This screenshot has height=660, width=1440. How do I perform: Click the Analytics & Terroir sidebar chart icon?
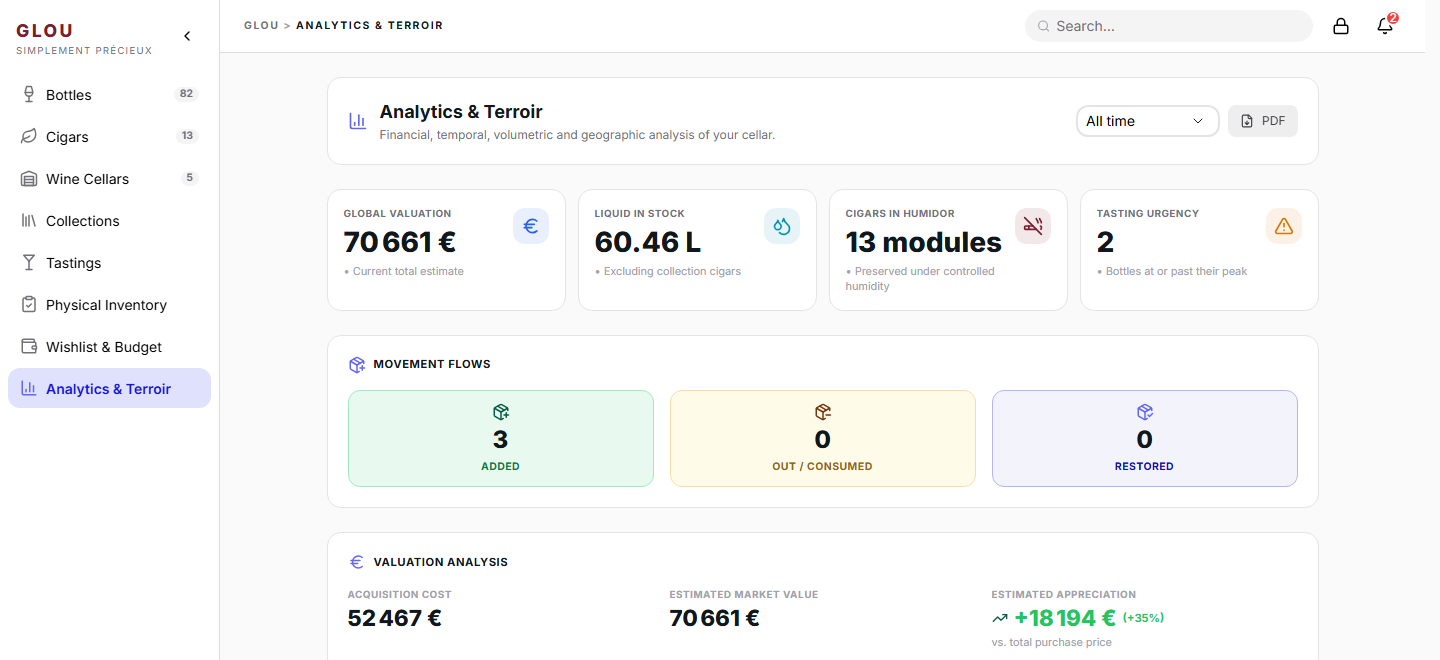pyautogui.click(x=29, y=388)
